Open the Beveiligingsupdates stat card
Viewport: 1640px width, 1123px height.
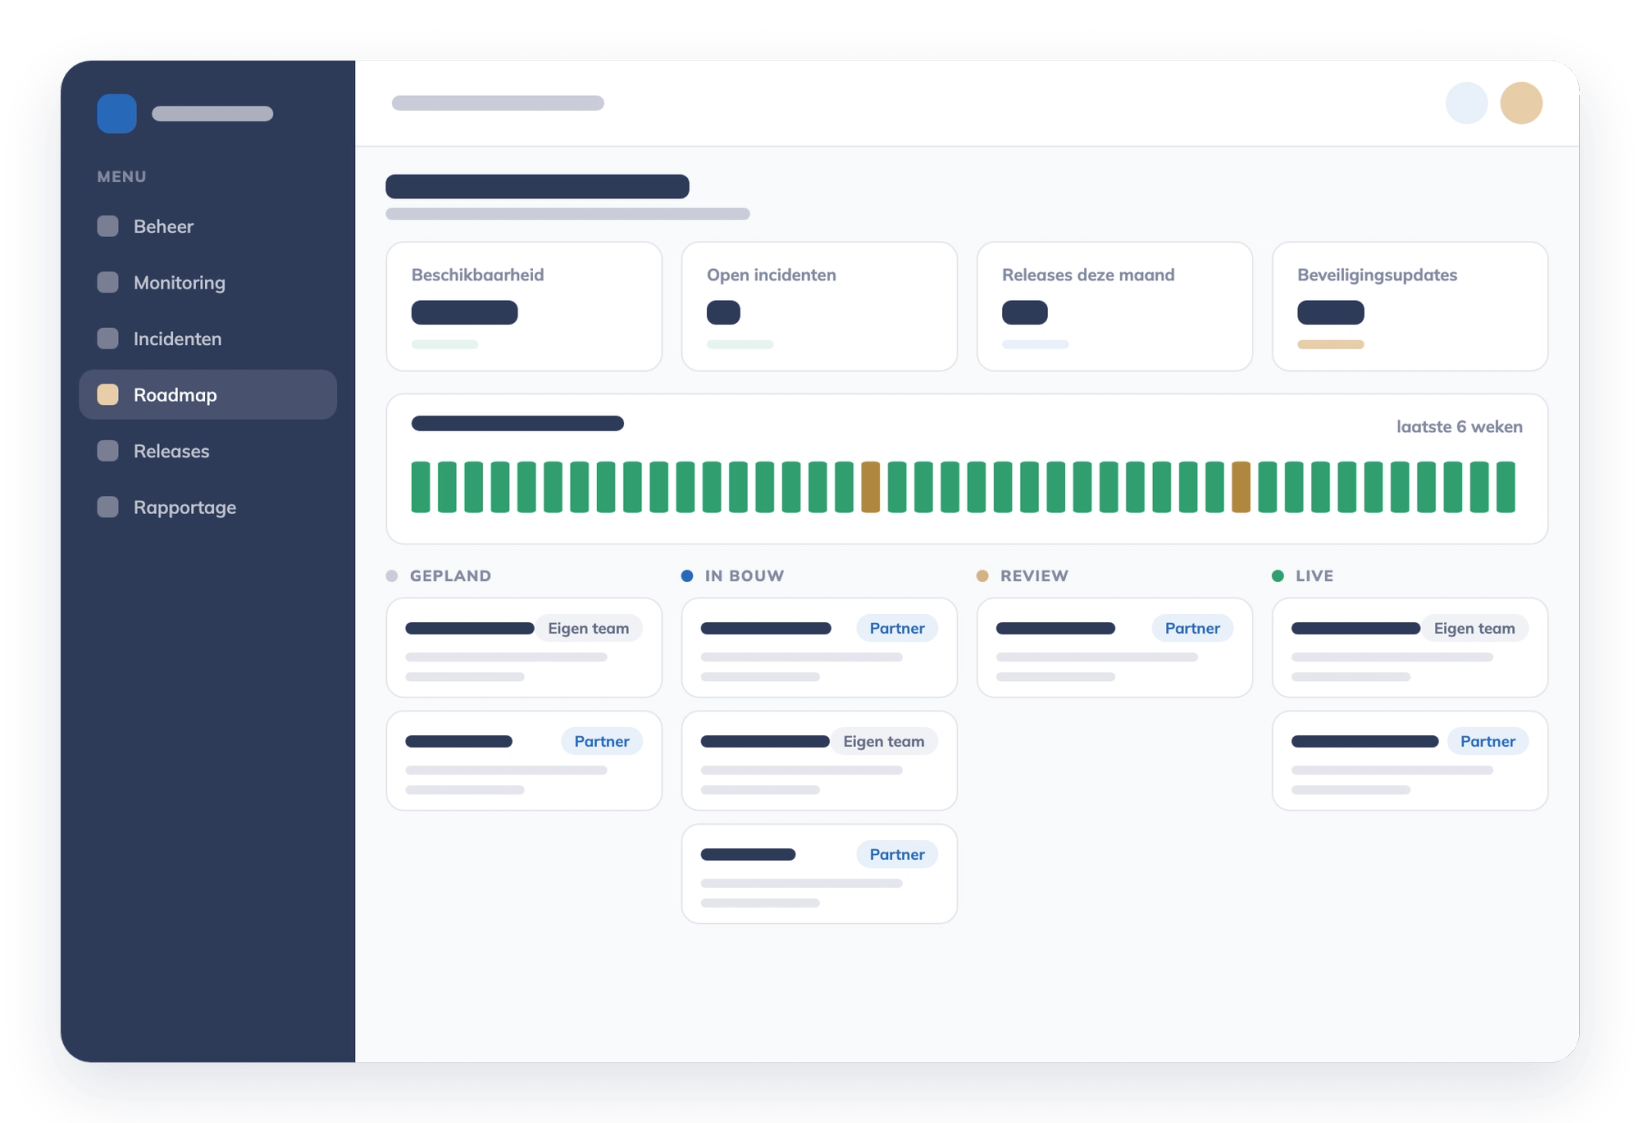(1410, 306)
